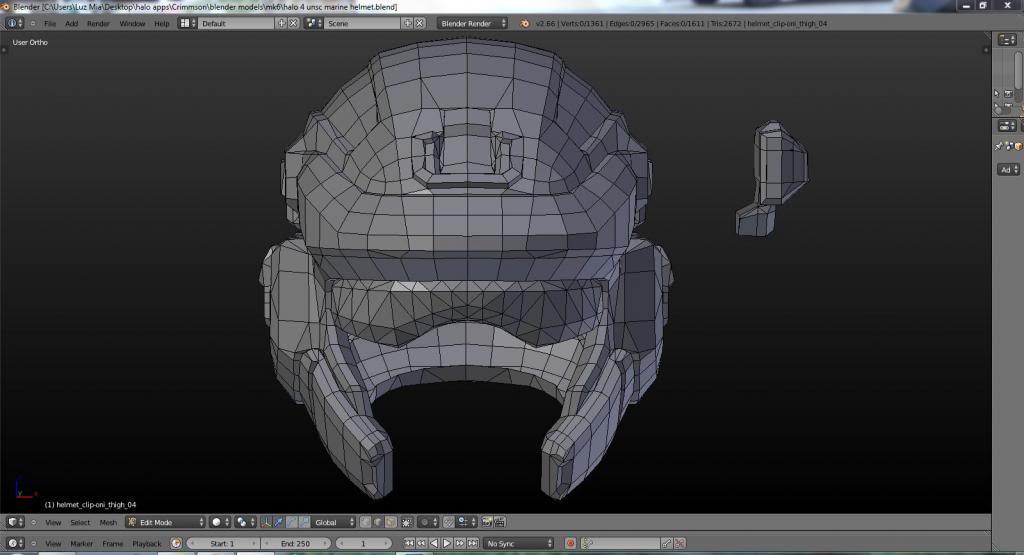
Task: Enable the rotate manipulator
Action: click(x=291, y=522)
